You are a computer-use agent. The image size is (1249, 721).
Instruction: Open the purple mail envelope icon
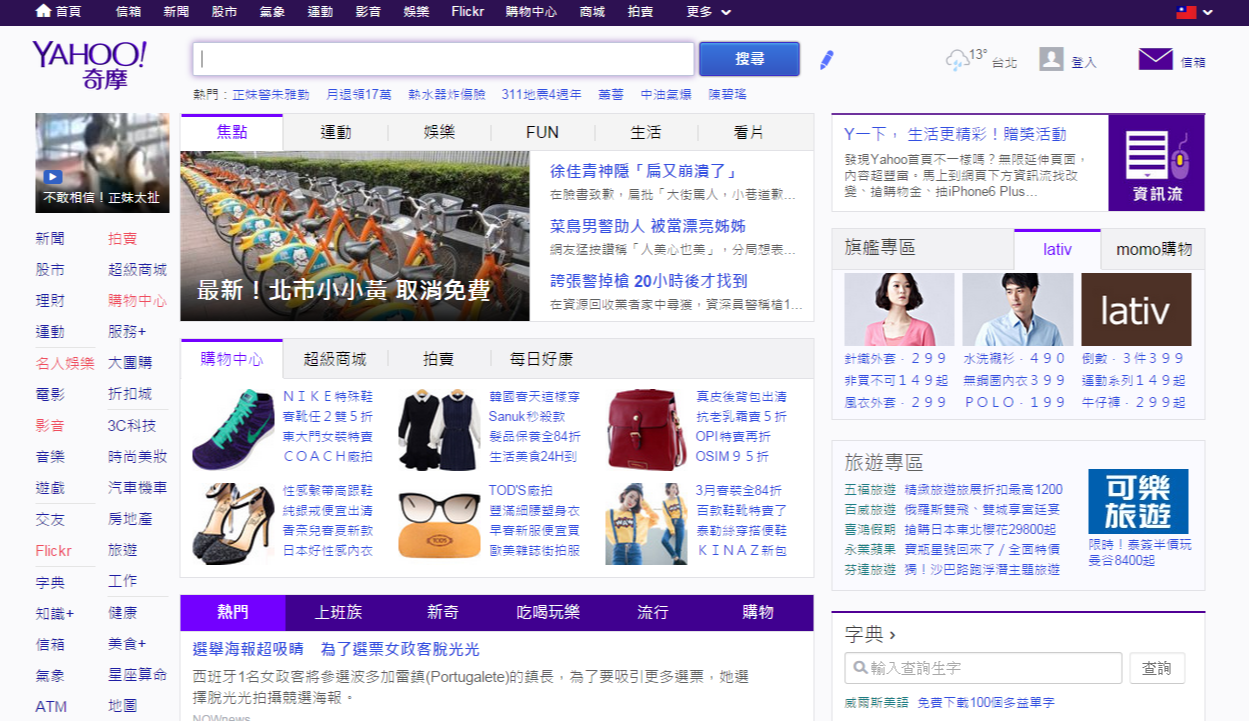click(x=1155, y=60)
